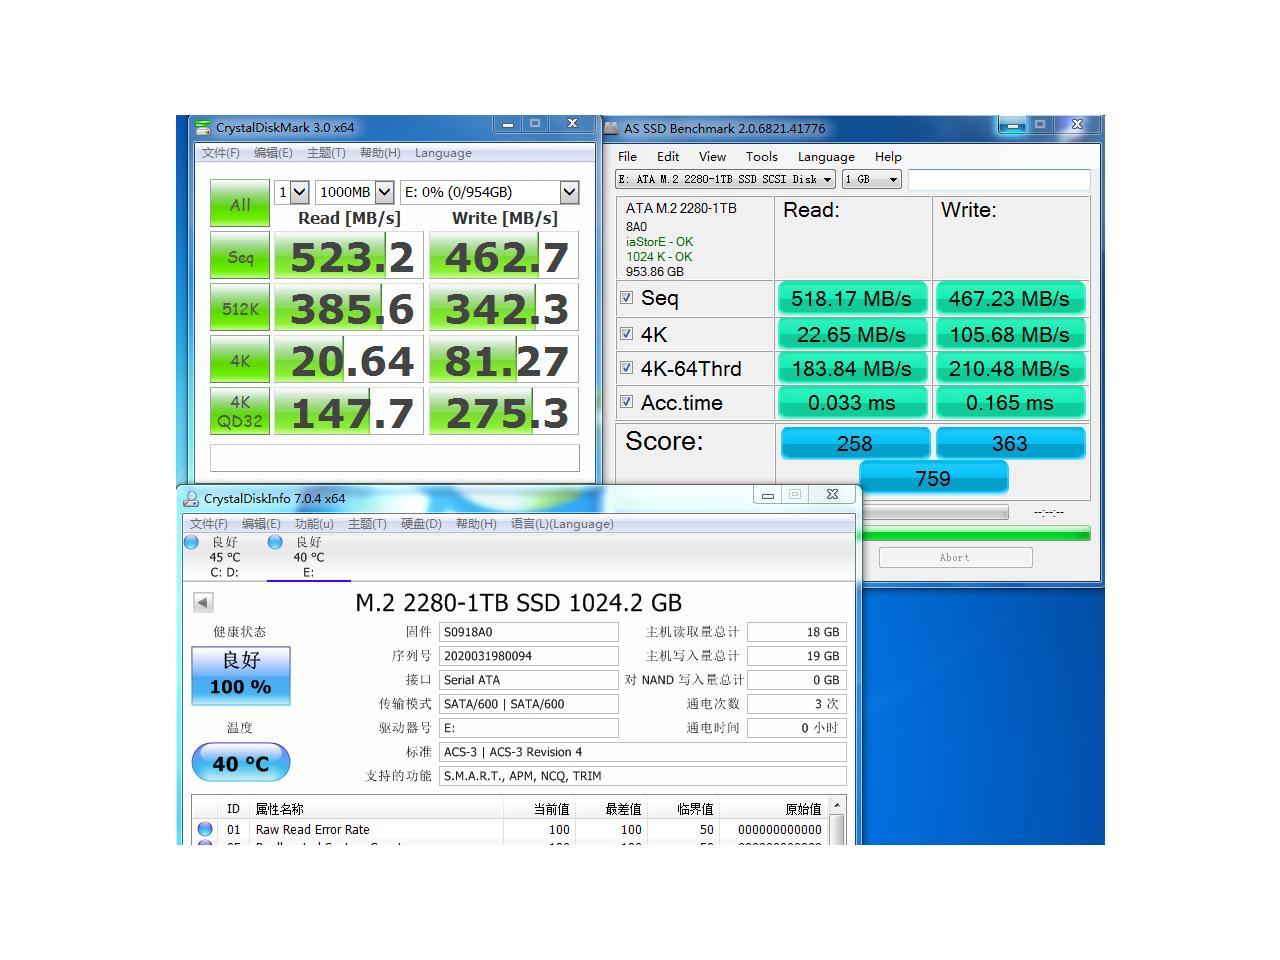
Task: Open 硬盘(D) menu in CrystalDiskInfo
Action: coord(421,524)
